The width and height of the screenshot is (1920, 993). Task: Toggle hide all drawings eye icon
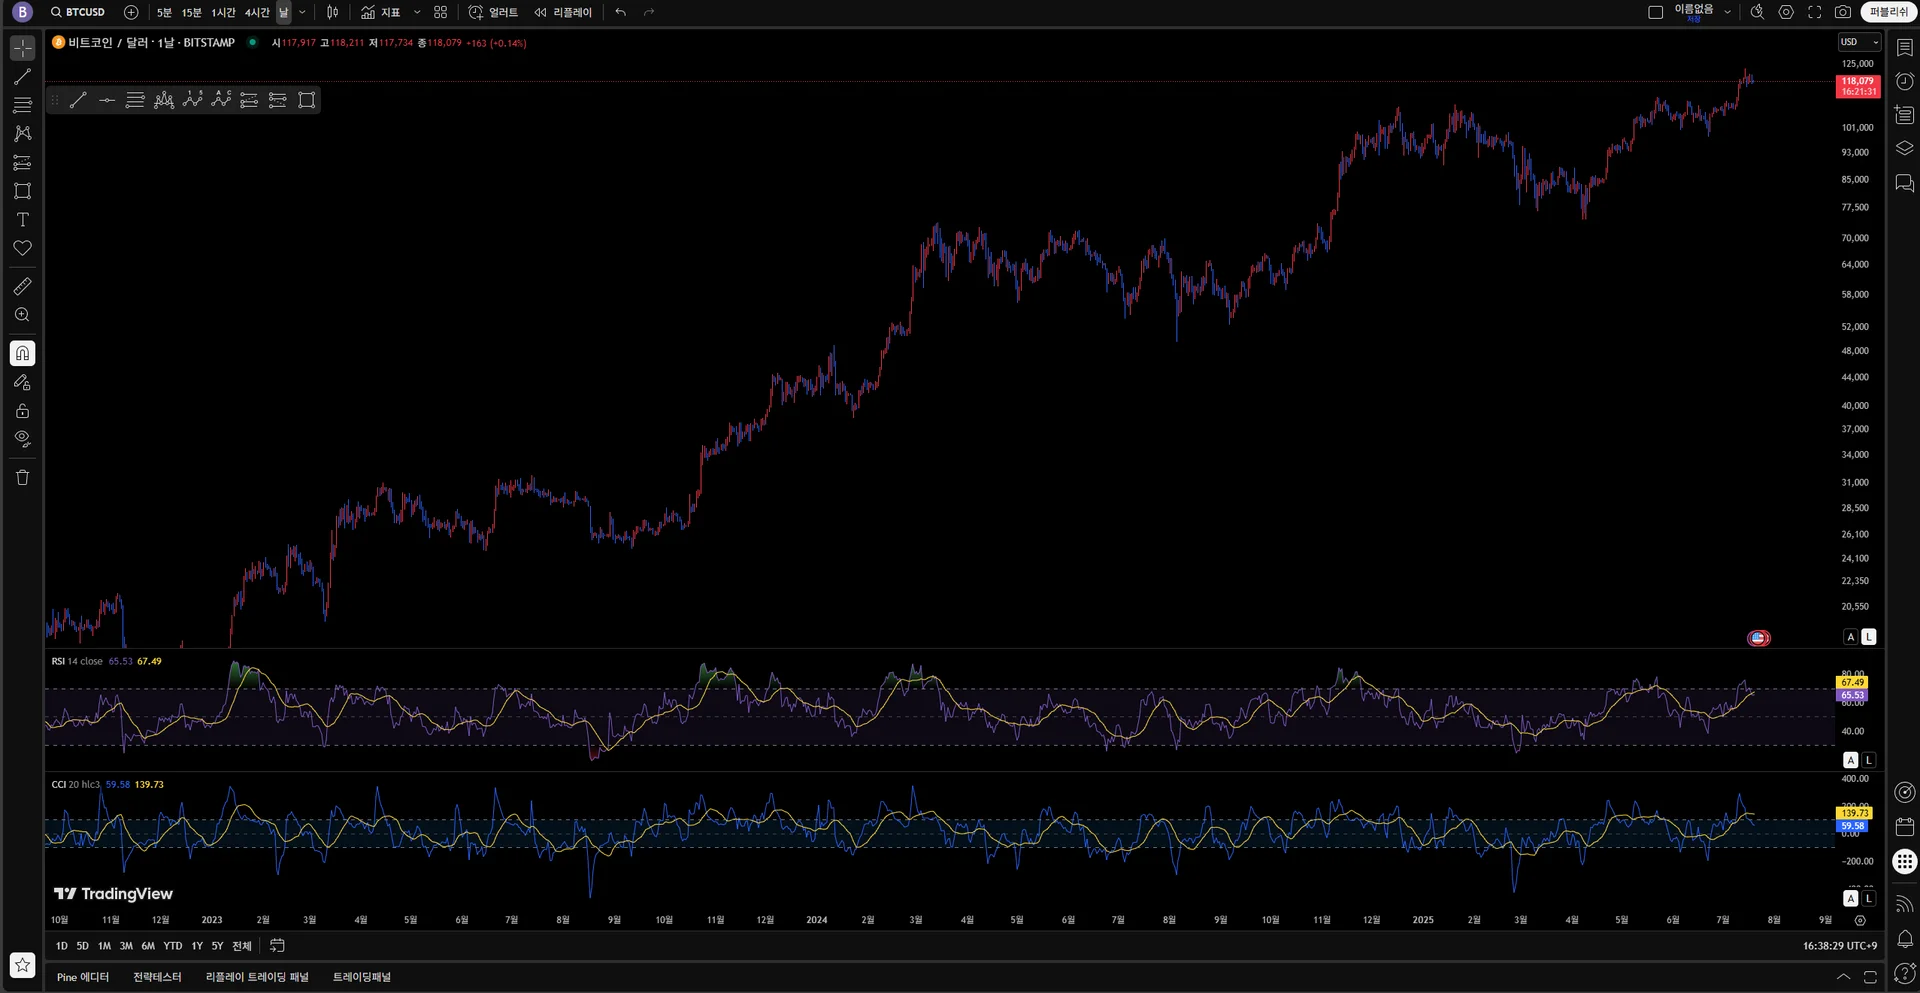pyautogui.click(x=22, y=439)
